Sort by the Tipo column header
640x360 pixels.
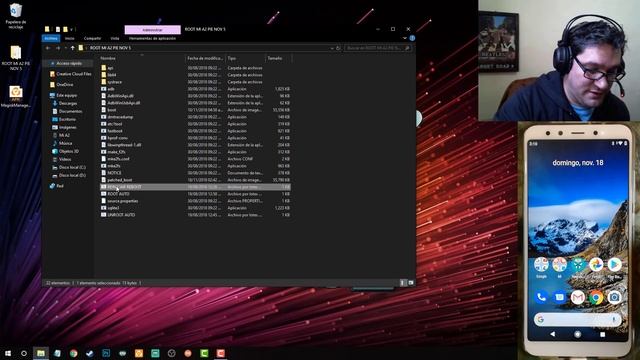coord(245,58)
